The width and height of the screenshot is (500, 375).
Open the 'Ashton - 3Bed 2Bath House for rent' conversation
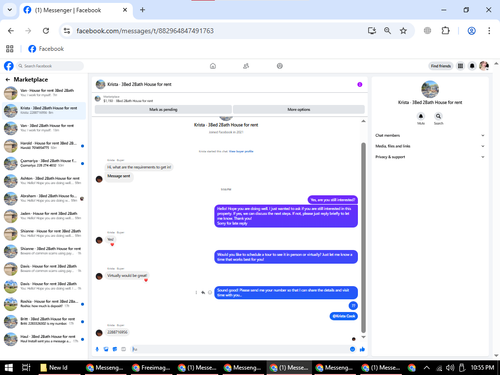44,181
